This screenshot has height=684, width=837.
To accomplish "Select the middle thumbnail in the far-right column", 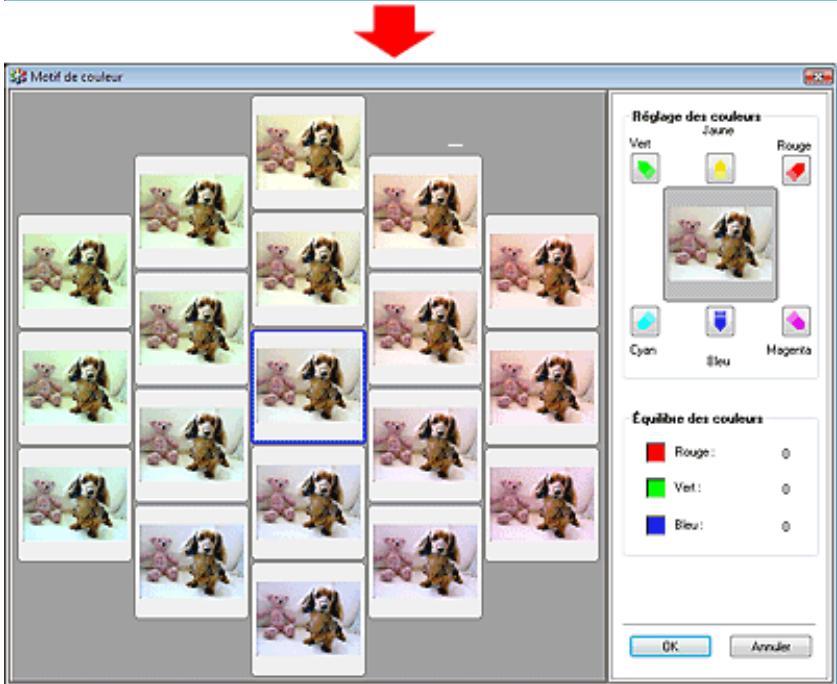I will (542, 388).
